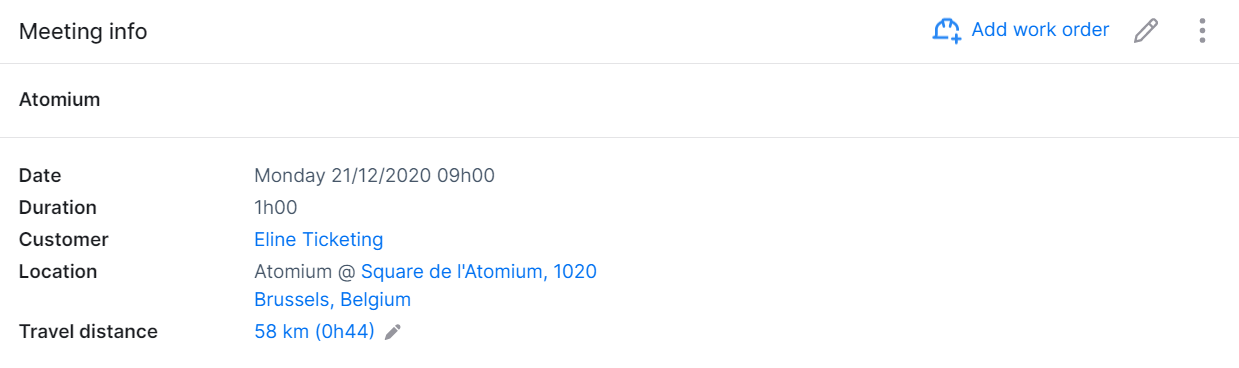Click the Customer field label
The width and height of the screenshot is (1239, 368).
click(x=64, y=240)
